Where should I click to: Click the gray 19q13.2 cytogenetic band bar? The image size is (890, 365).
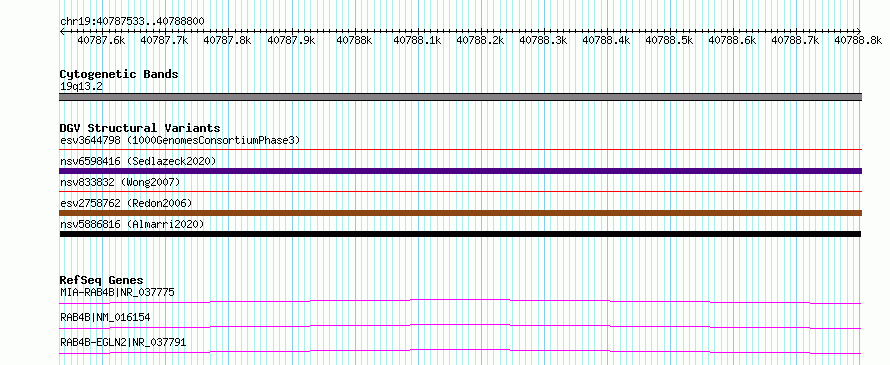461,97
